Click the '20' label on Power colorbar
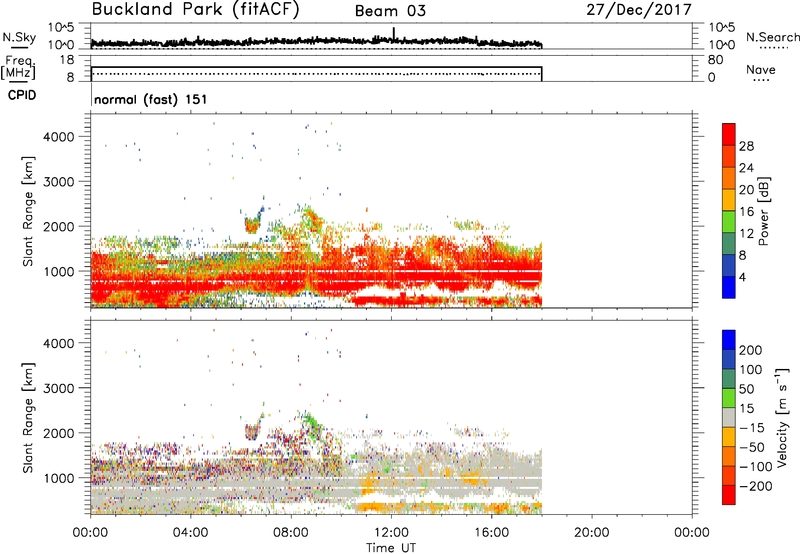 coord(746,190)
